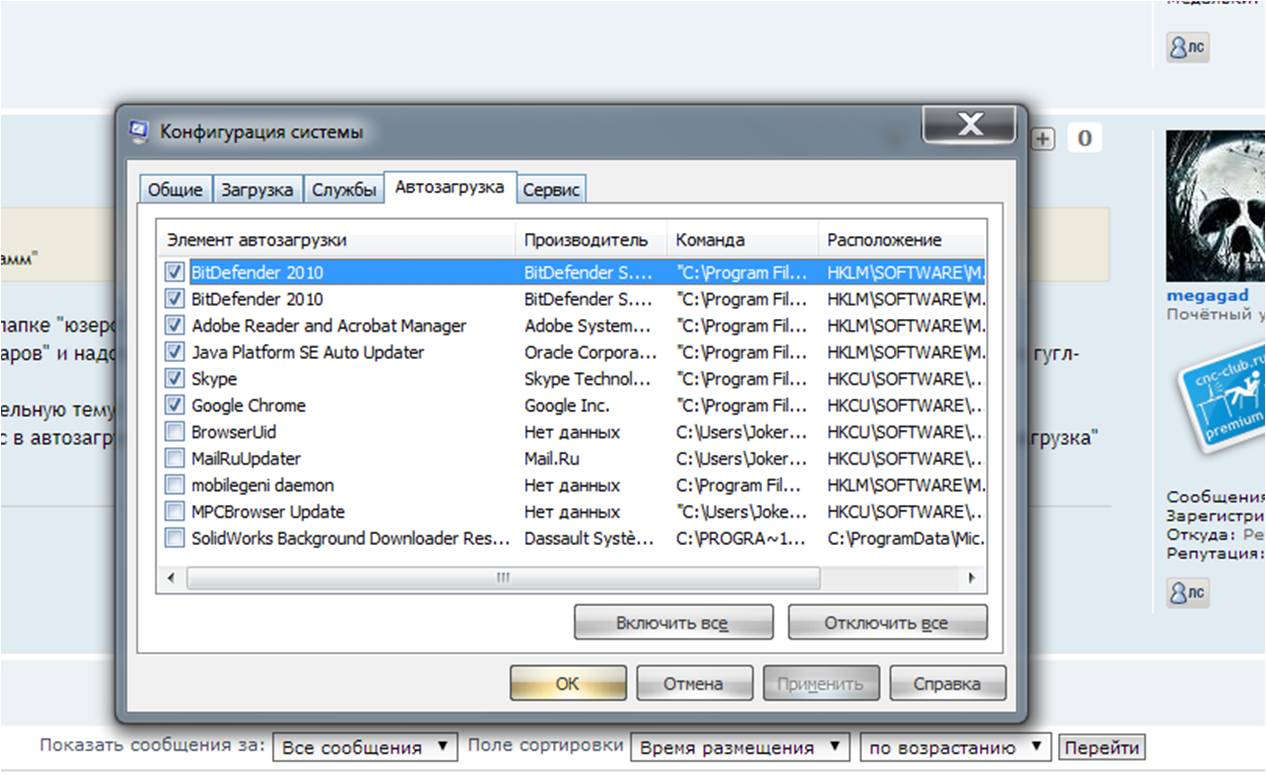Enable the mobilegeni daemon startup item
Viewport: 1266px width, 782px height.
click(x=175, y=485)
